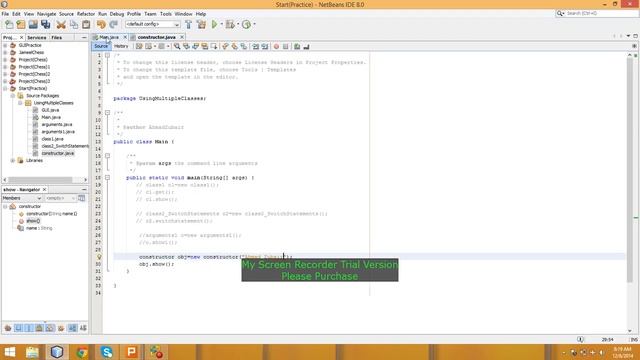Click the Save All toolbar icon

coord(45,24)
